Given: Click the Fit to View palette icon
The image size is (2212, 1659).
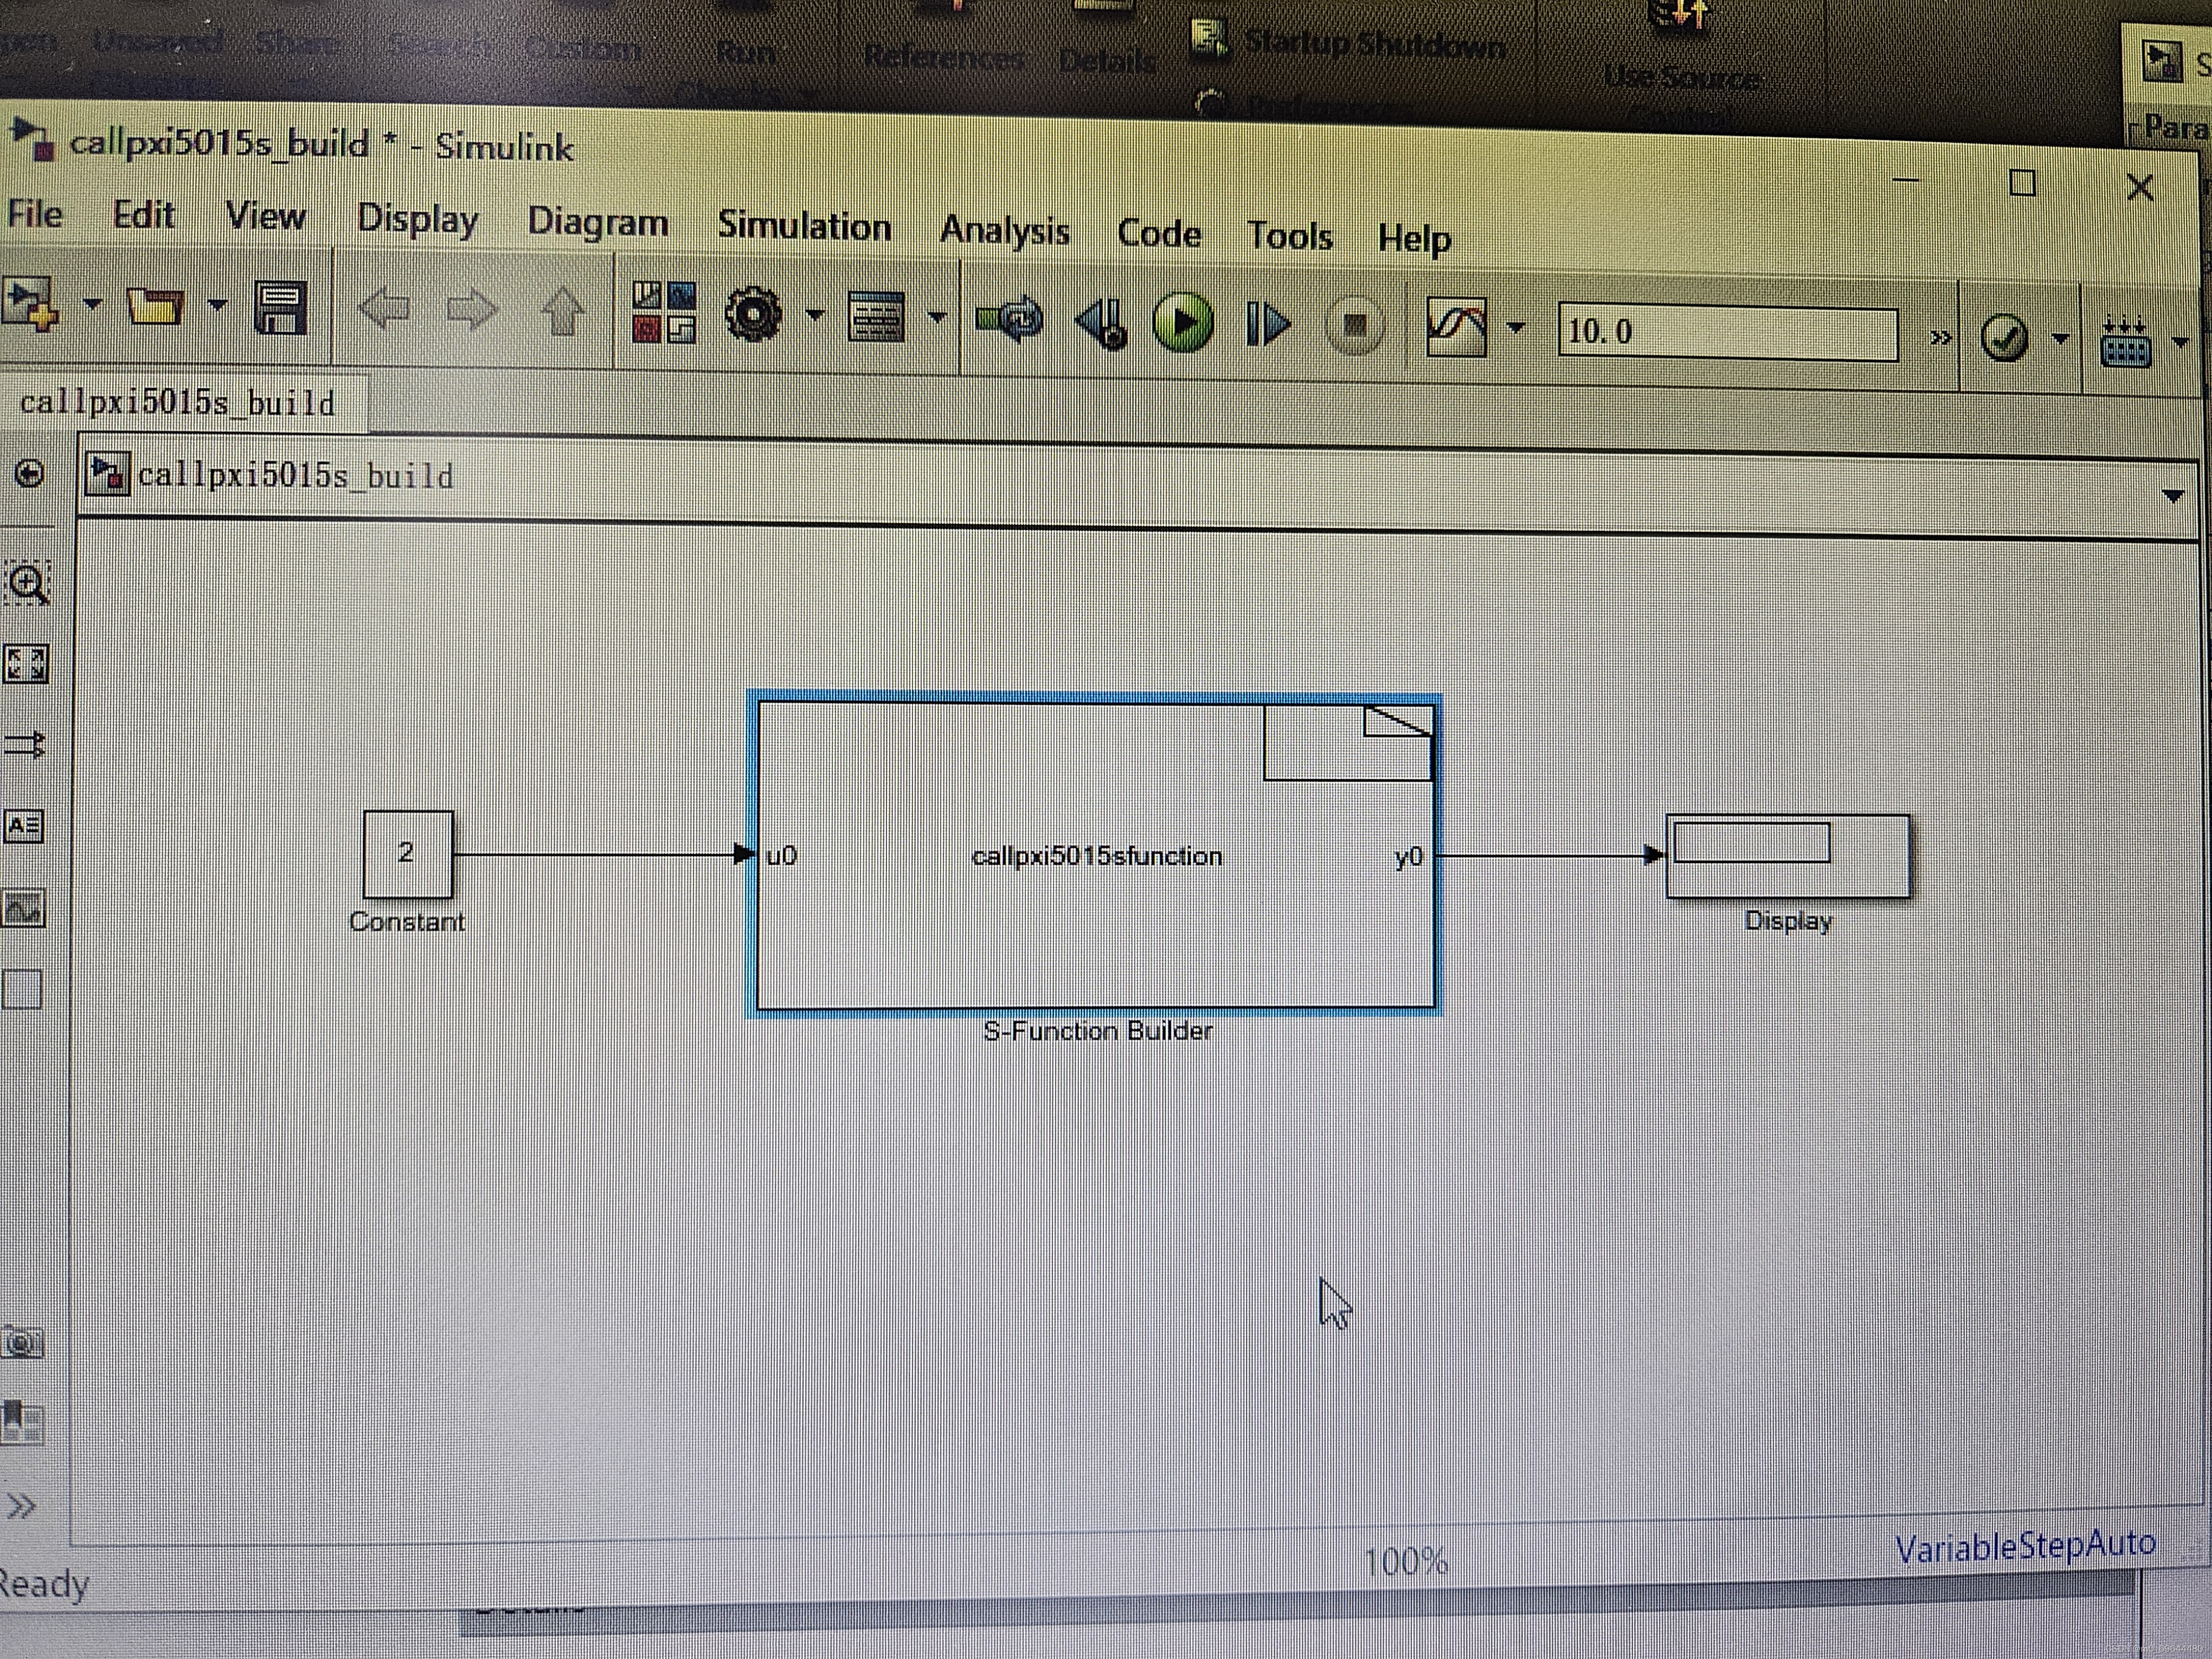Looking at the screenshot, I should pyautogui.click(x=25, y=664).
